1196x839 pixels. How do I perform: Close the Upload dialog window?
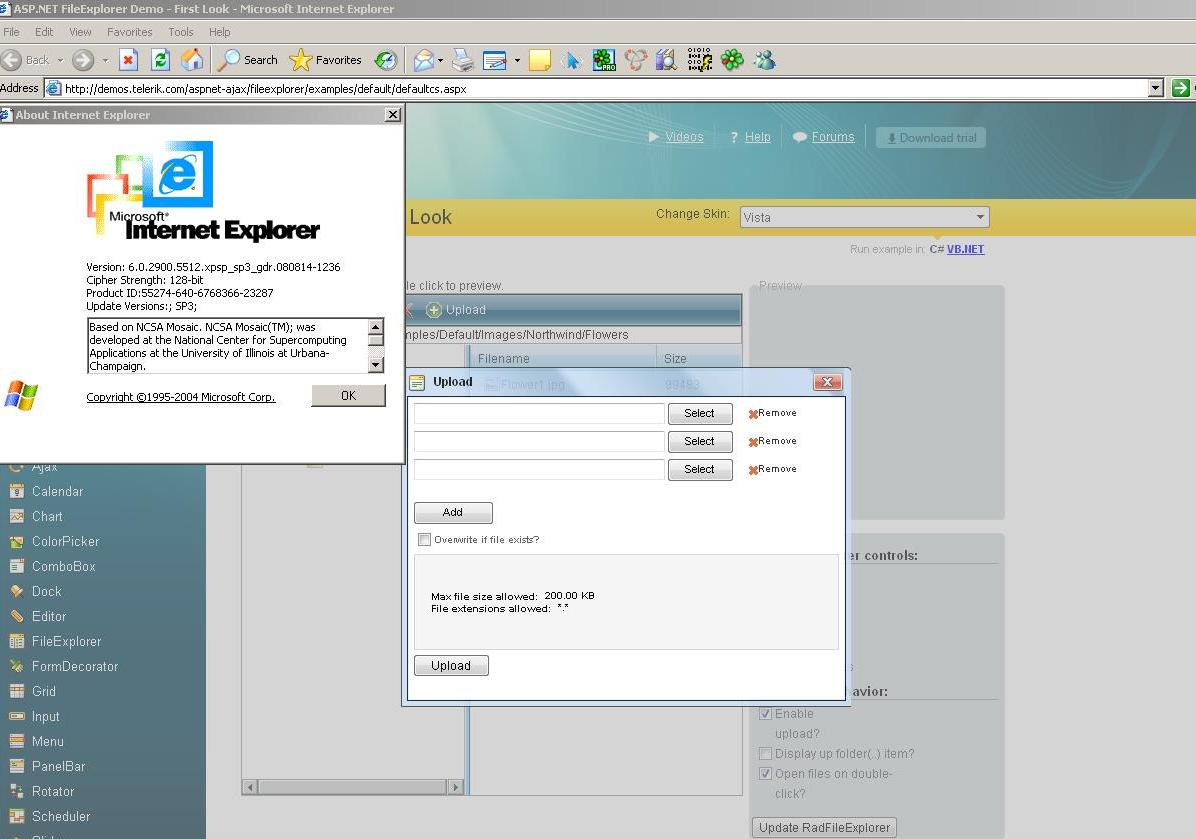tap(828, 382)
